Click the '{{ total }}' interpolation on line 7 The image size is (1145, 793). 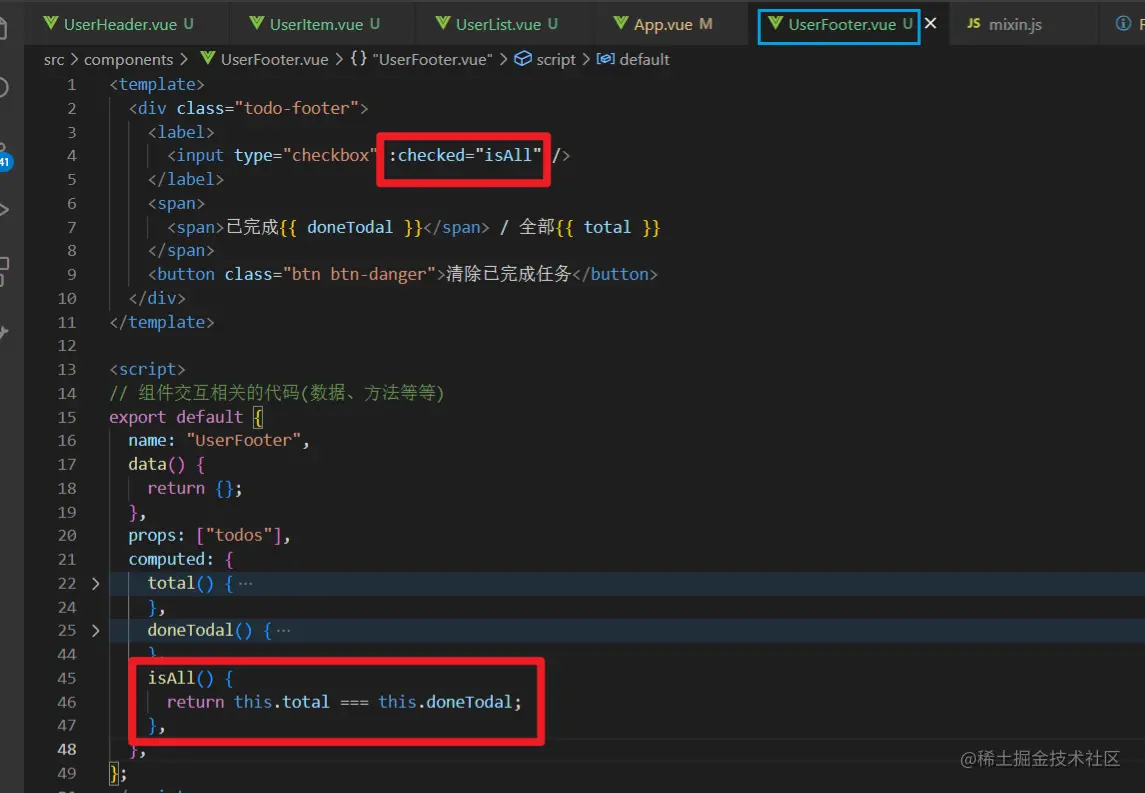click(x=608, y=227)
